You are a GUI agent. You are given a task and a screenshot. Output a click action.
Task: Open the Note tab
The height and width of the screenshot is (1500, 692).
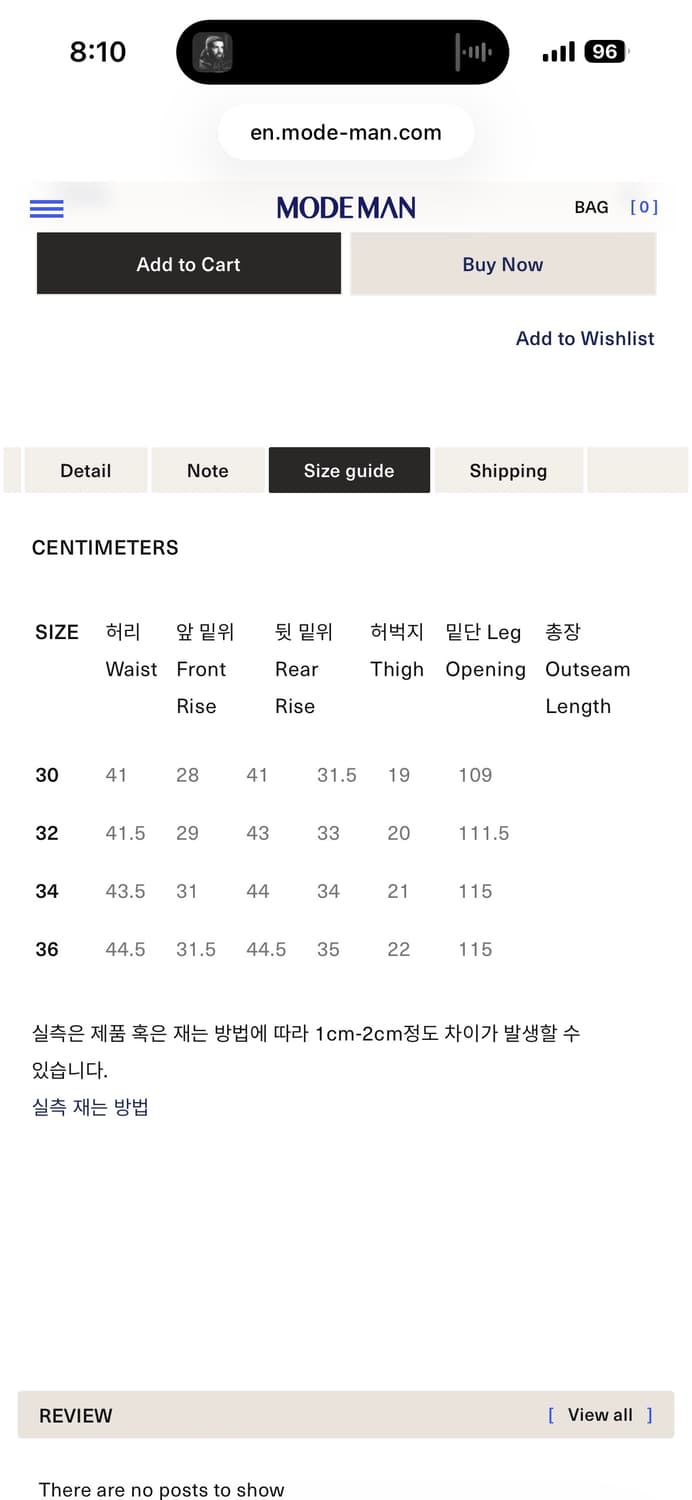click(207, 470)
